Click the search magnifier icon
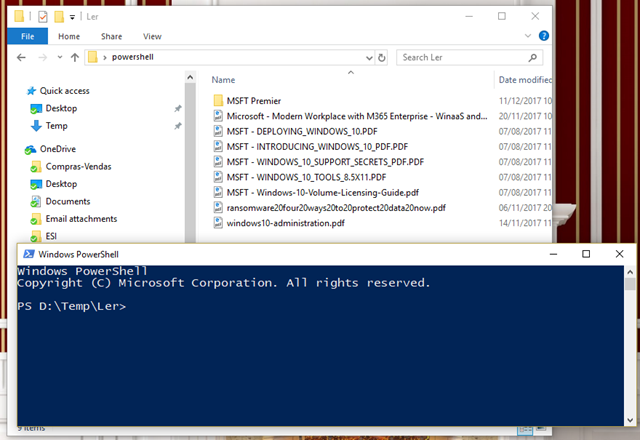The width and height of the screenshot is (640, 440). (x=532, y=58)
